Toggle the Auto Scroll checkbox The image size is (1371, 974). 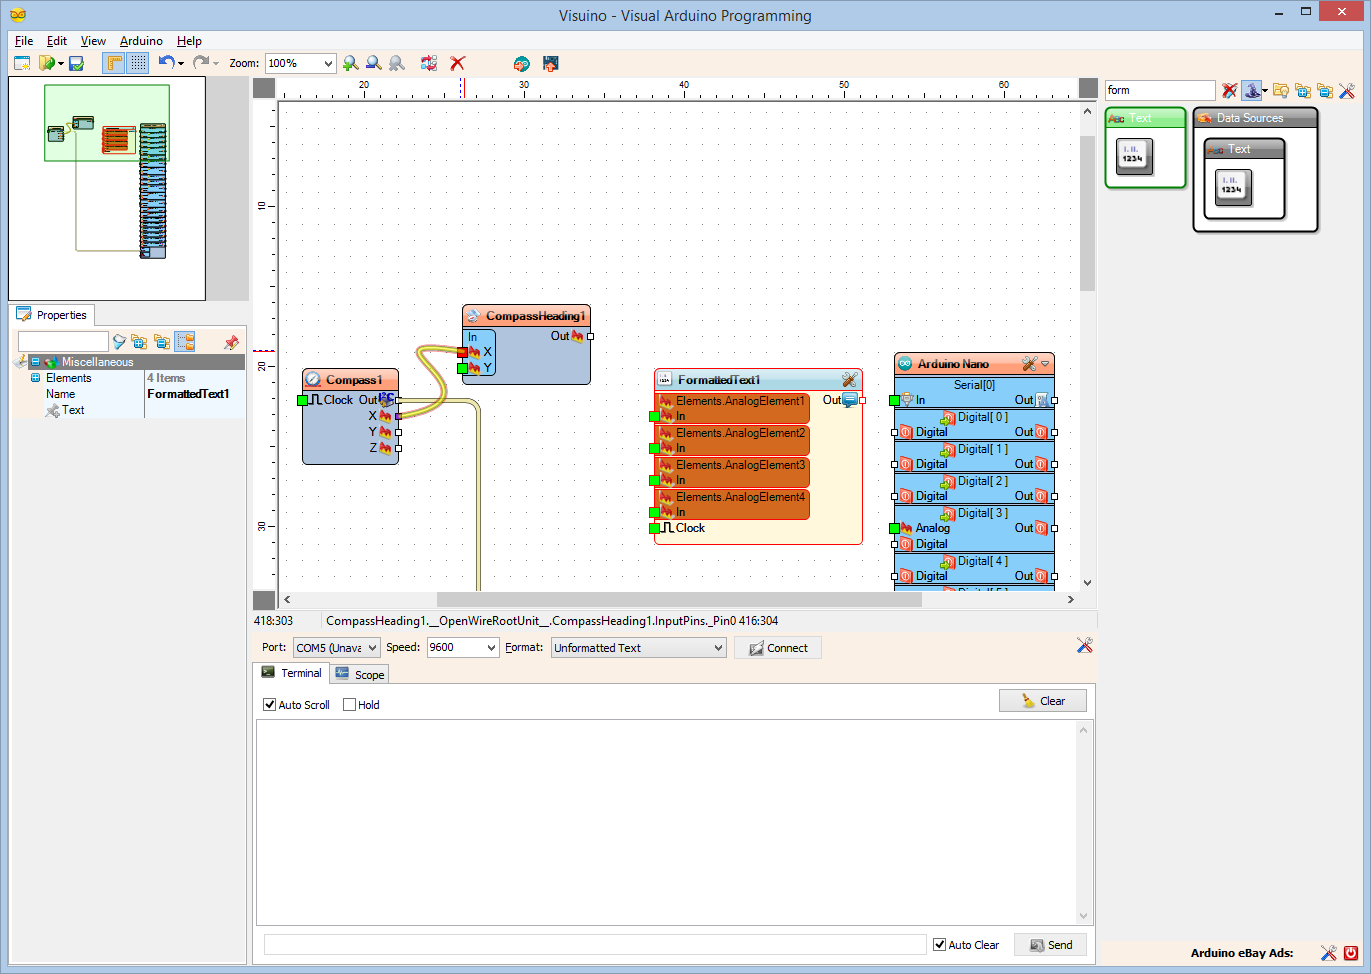[269, 705]
